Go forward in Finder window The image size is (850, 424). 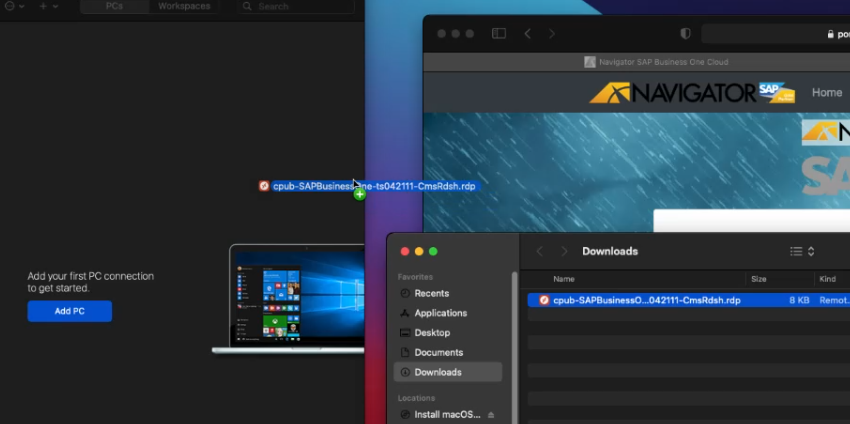click(x=564, y=251)
